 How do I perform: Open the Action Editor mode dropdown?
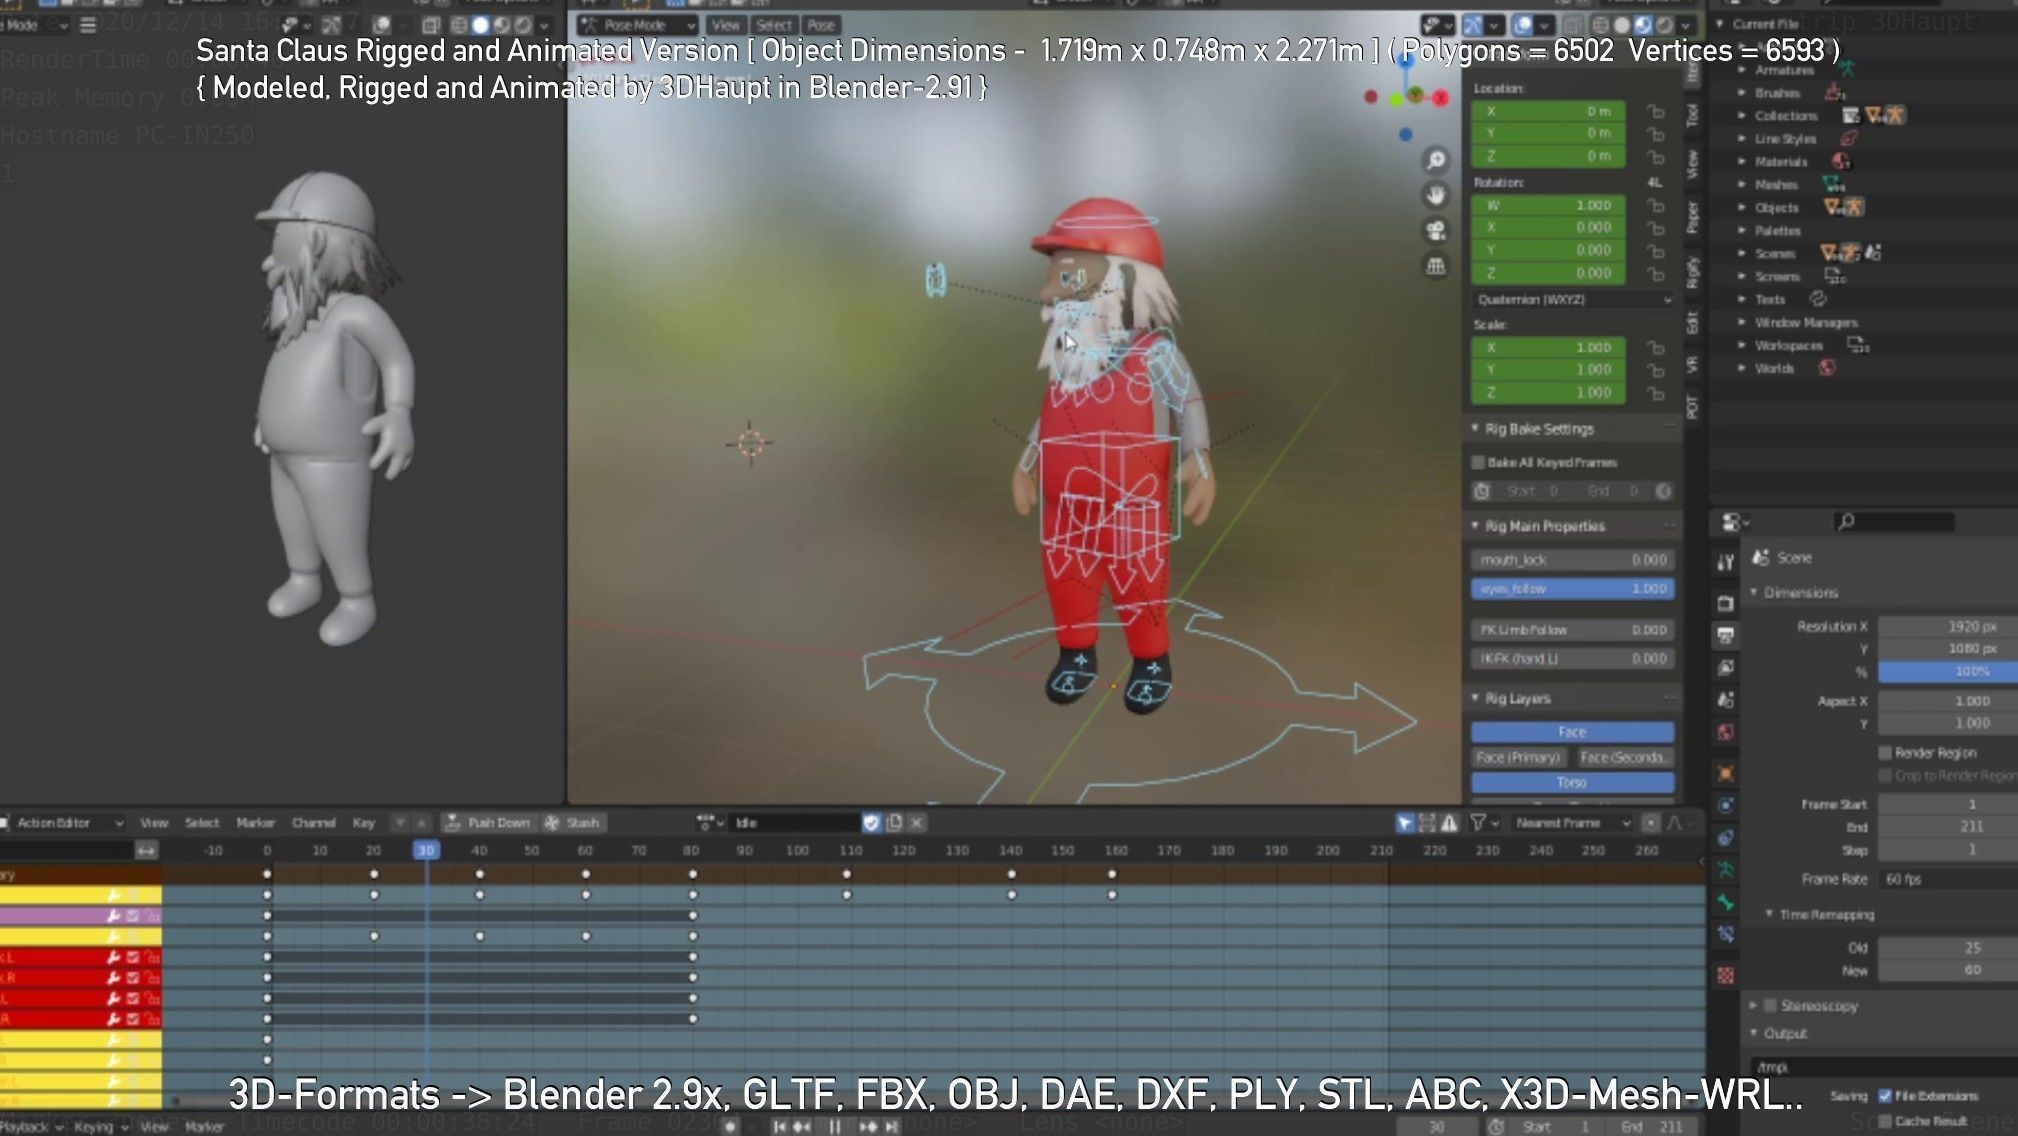click(63, 823)
